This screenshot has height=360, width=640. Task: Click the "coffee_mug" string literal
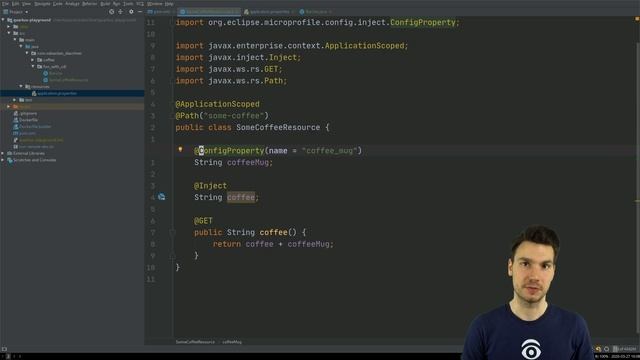329,151
